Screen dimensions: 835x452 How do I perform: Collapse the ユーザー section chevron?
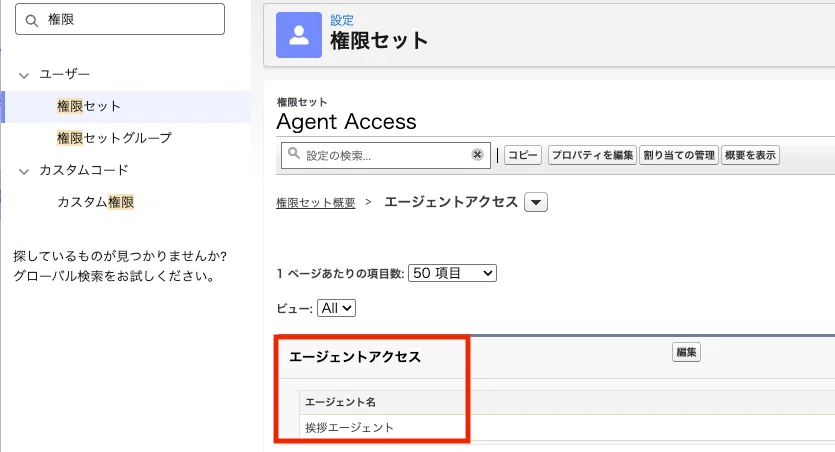click(x=24, y=75)
